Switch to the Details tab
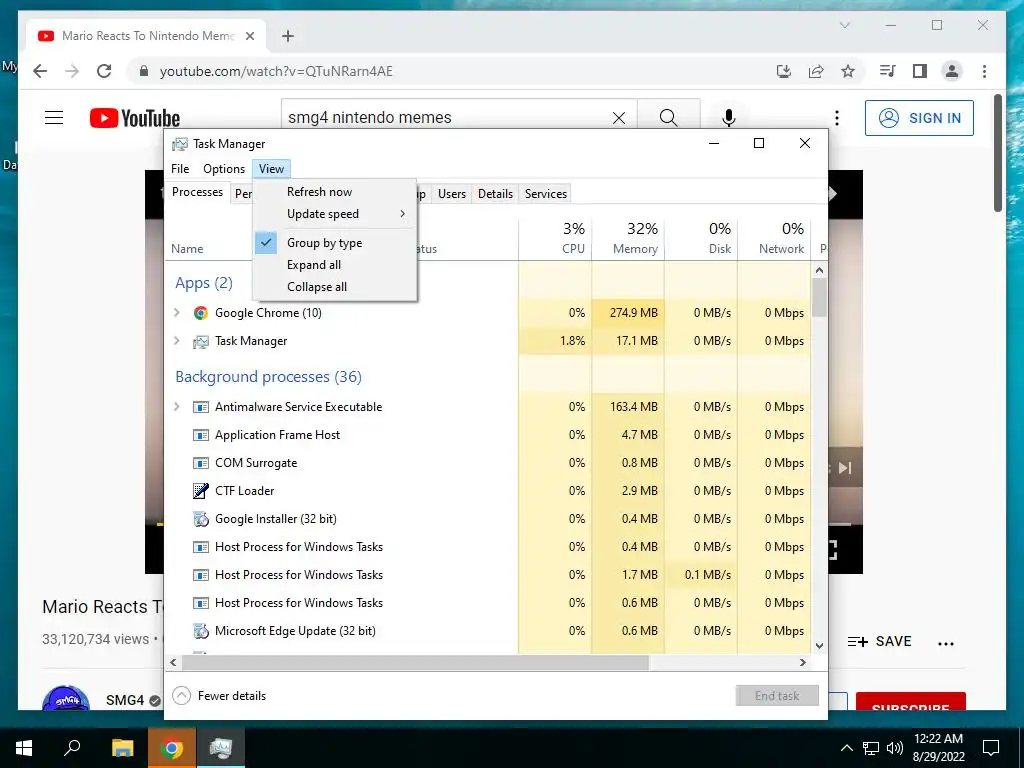 pos(495,194)
